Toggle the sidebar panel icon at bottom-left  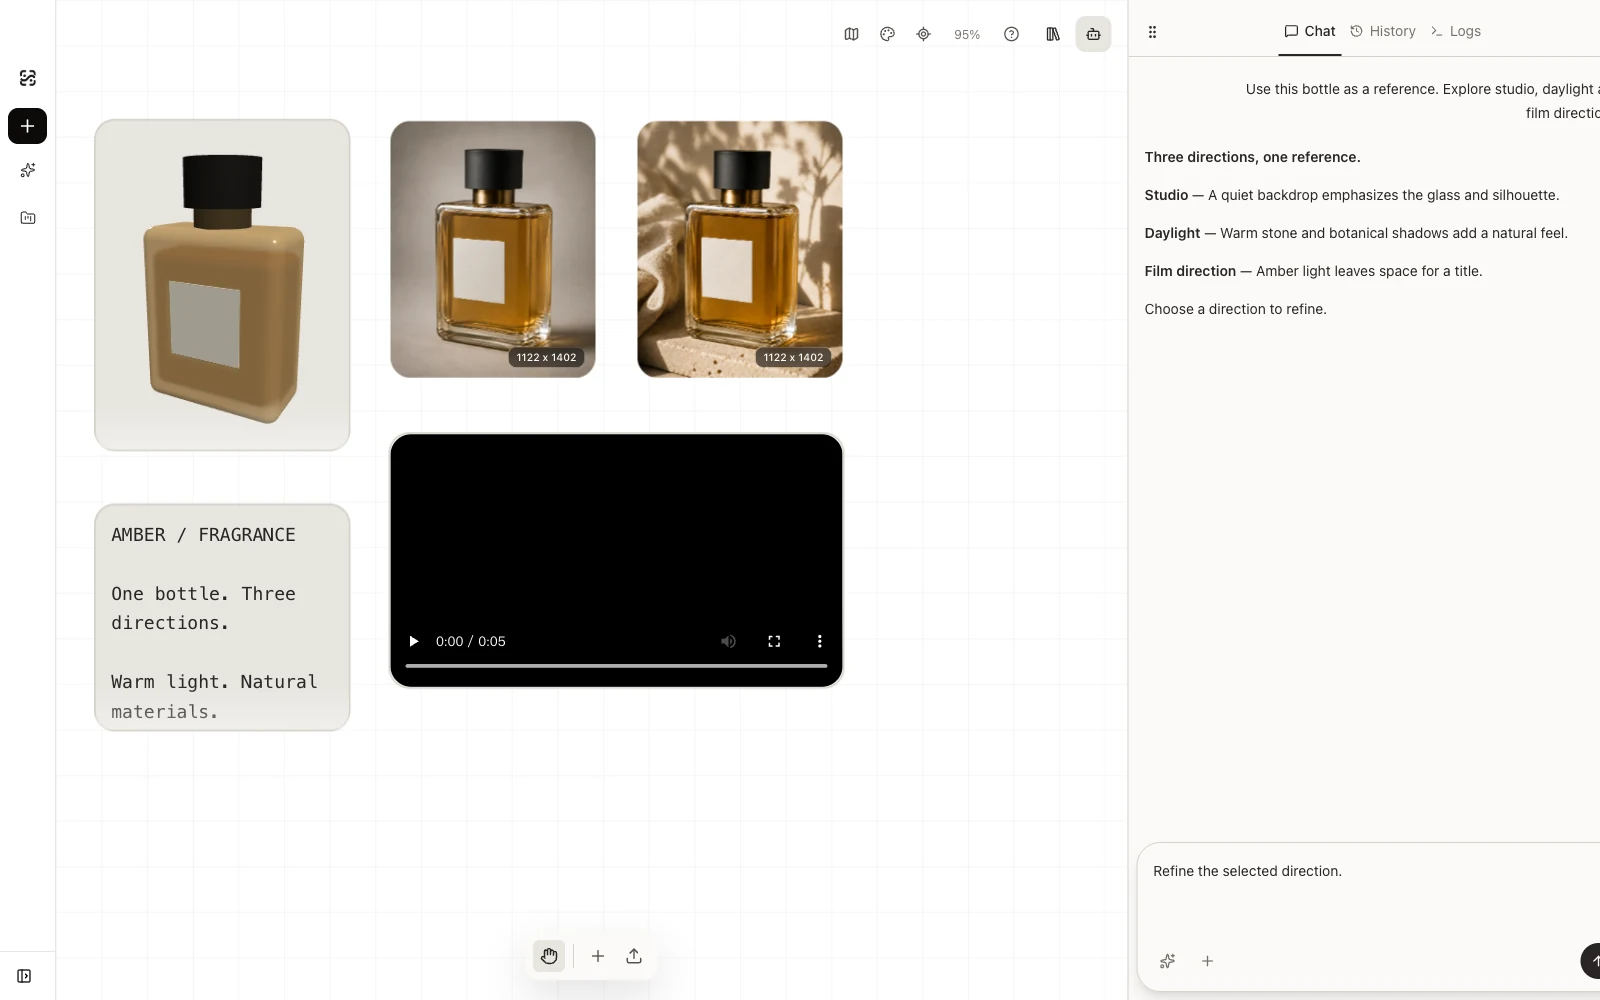[24, 976]
